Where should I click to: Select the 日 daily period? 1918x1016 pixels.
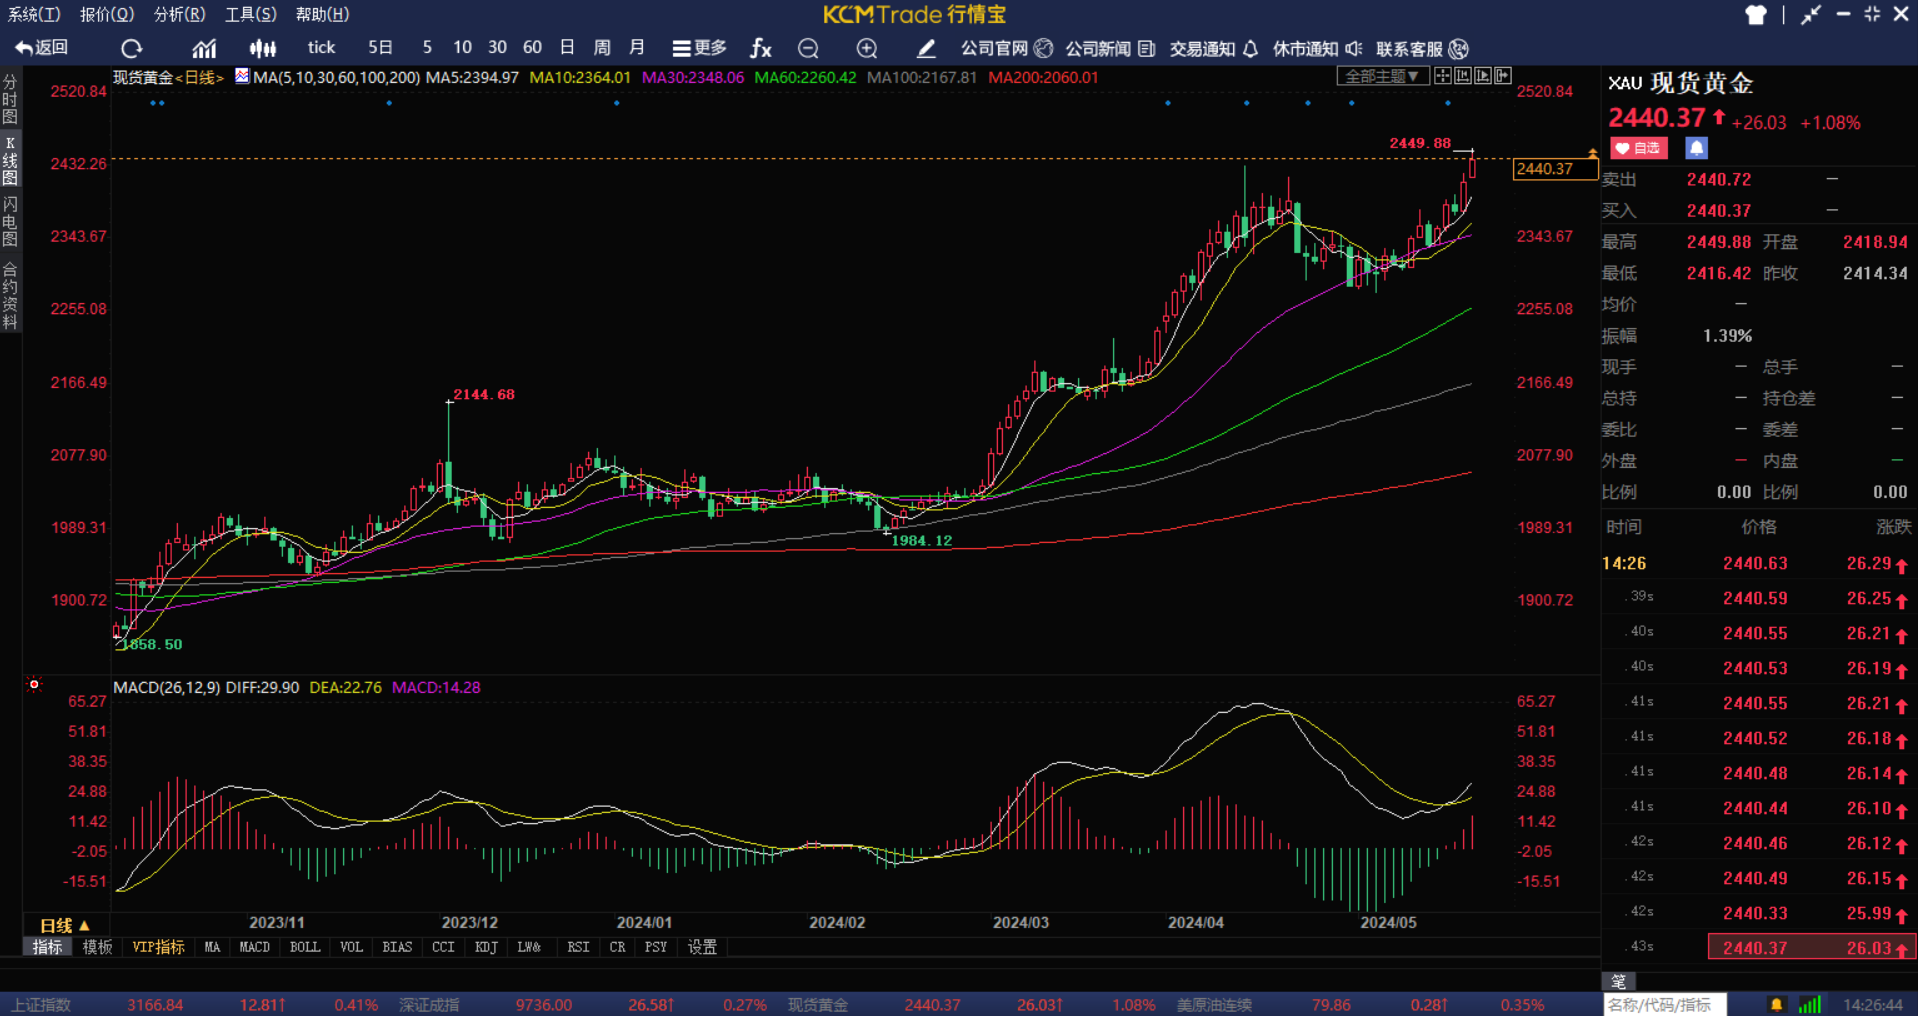coord(567,48)
